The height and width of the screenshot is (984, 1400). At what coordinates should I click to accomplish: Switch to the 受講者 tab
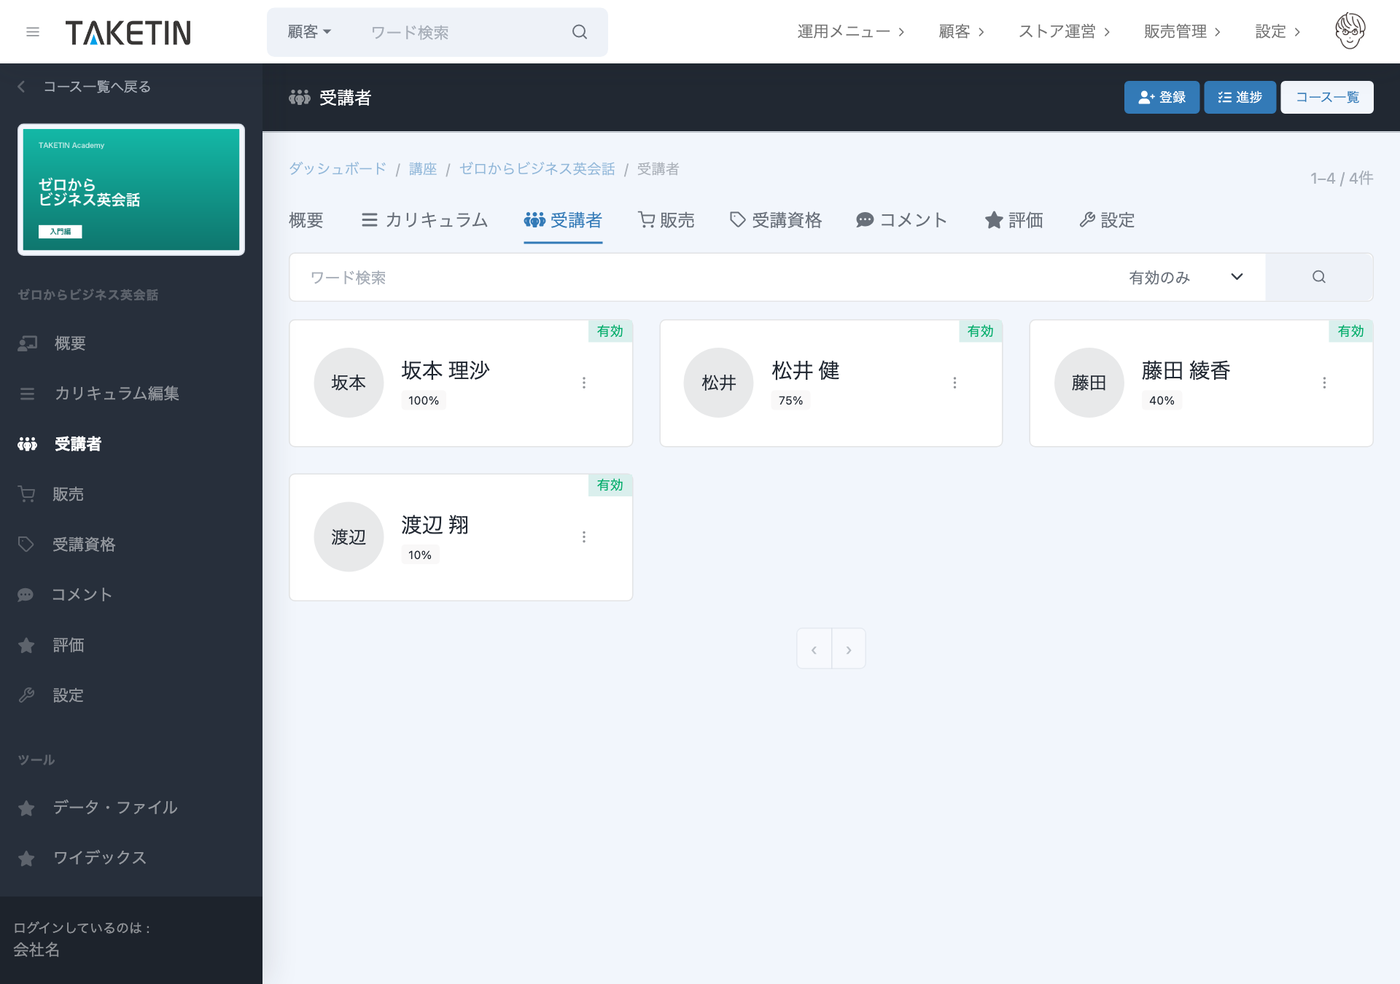tap(563, 220)
